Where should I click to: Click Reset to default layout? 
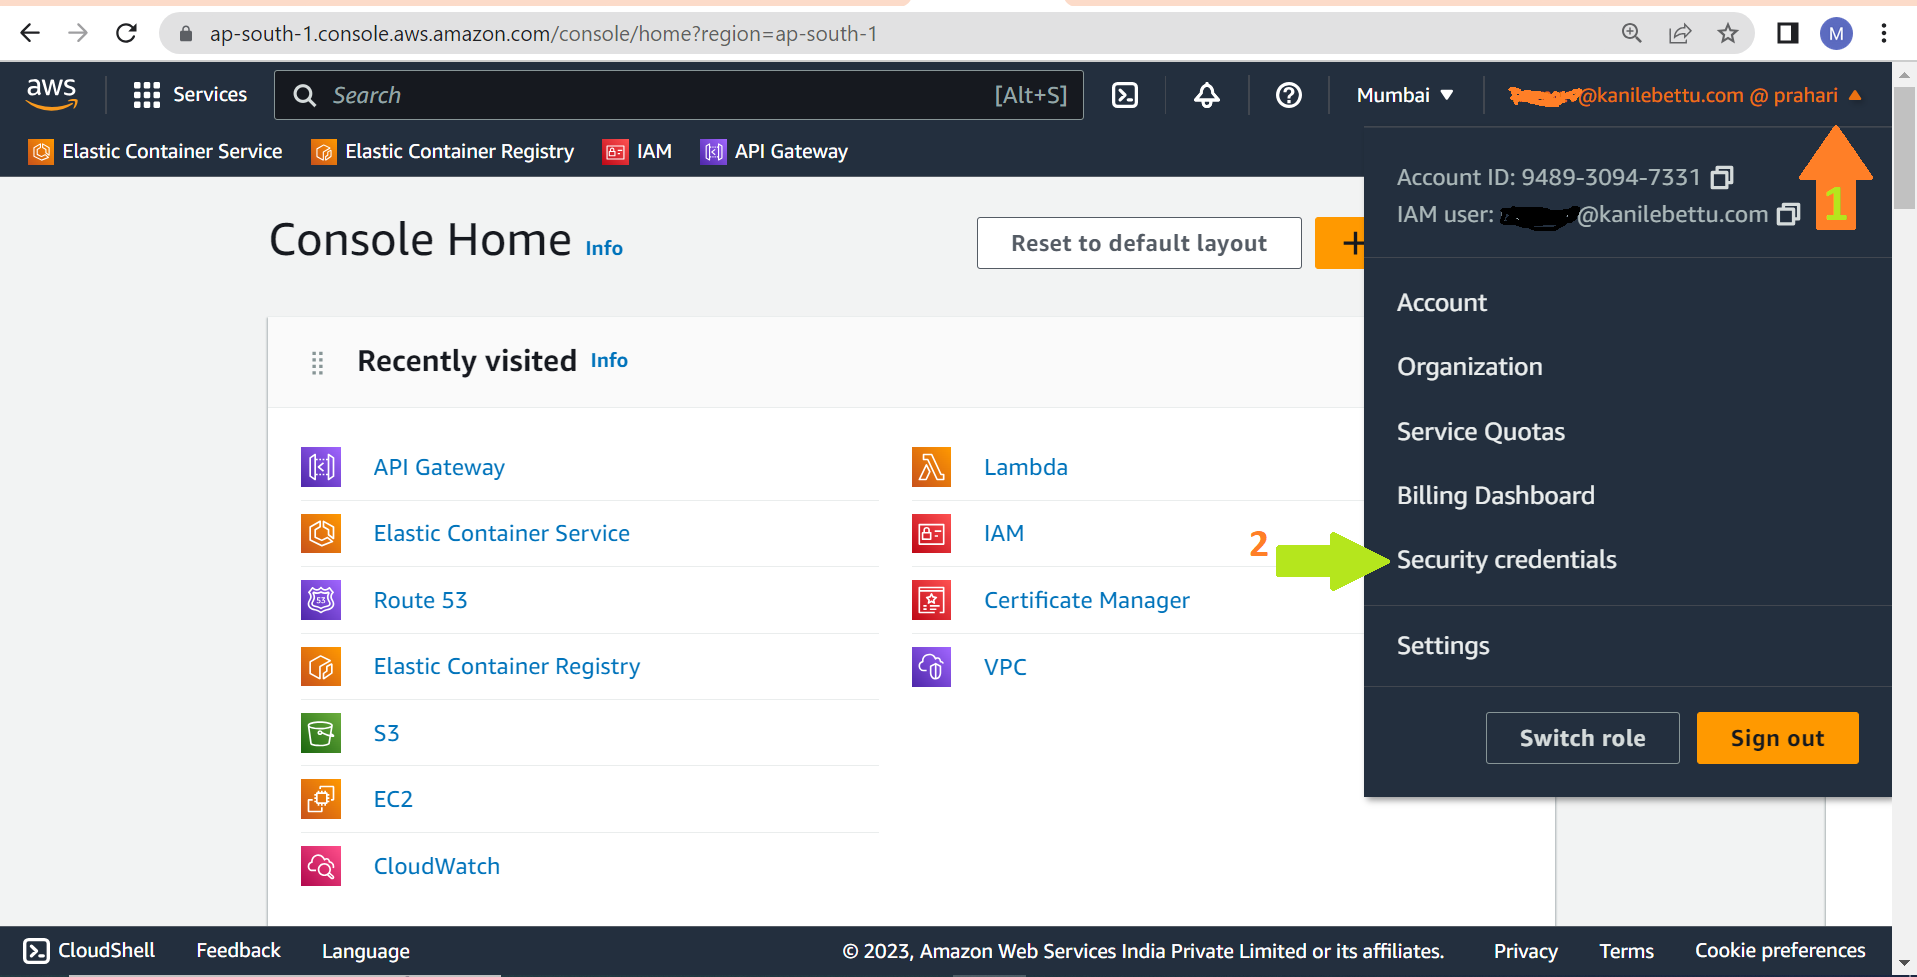(1139, 243)
